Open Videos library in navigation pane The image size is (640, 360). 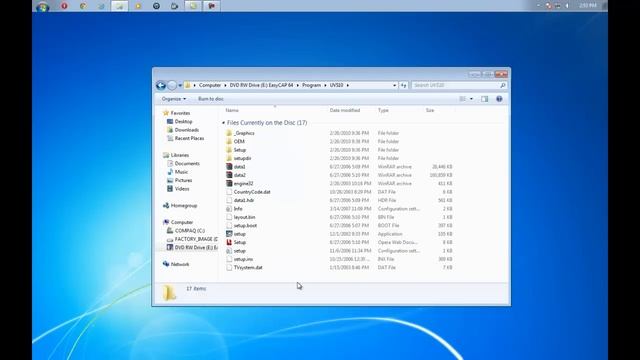pos(182,189)
